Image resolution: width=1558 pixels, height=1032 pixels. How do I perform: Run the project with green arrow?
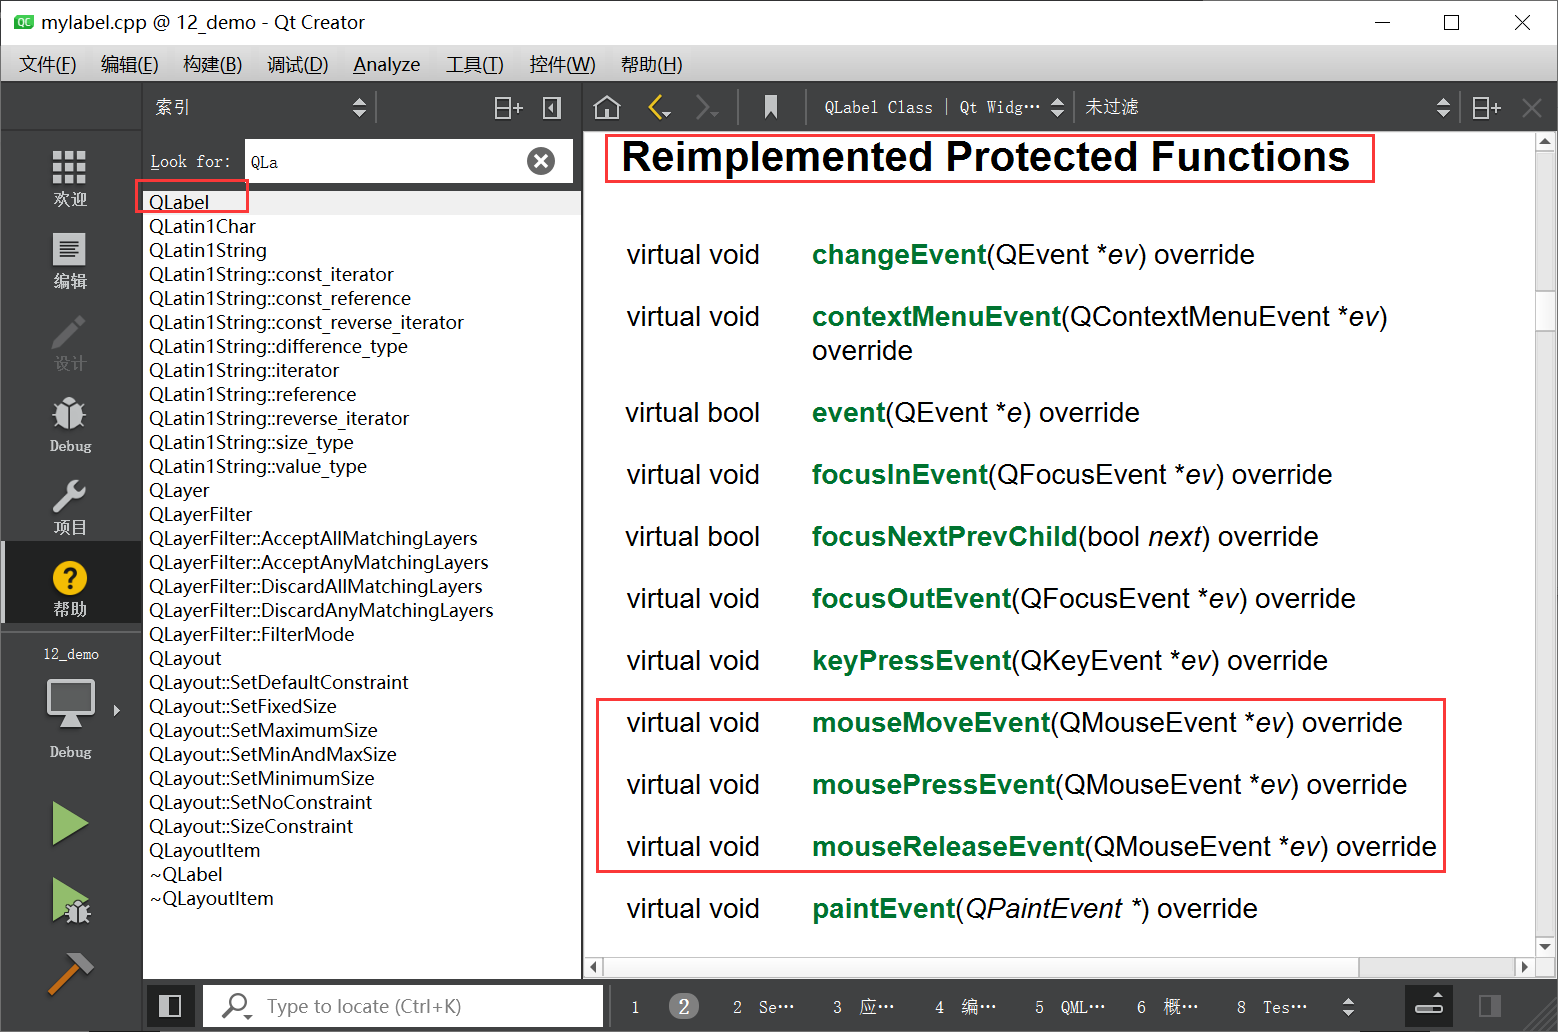70,823
